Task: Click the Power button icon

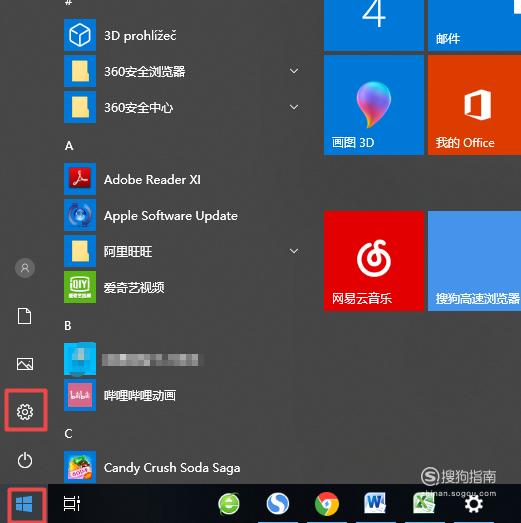Action: (x=25, y=460)
